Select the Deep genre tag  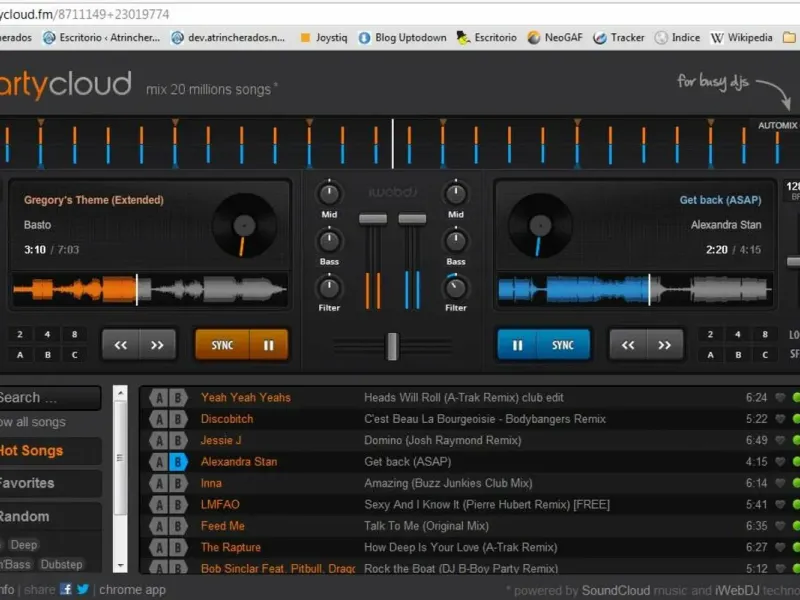(x=24, y=545)
